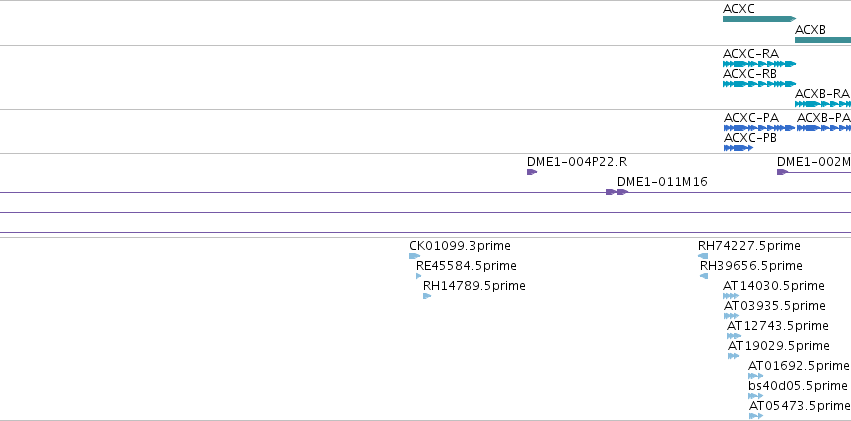The height and width of the screenshot is (421, 851).
Task: Click the RH74227.5prime EST glyph
Action: (x=703, y=256)
